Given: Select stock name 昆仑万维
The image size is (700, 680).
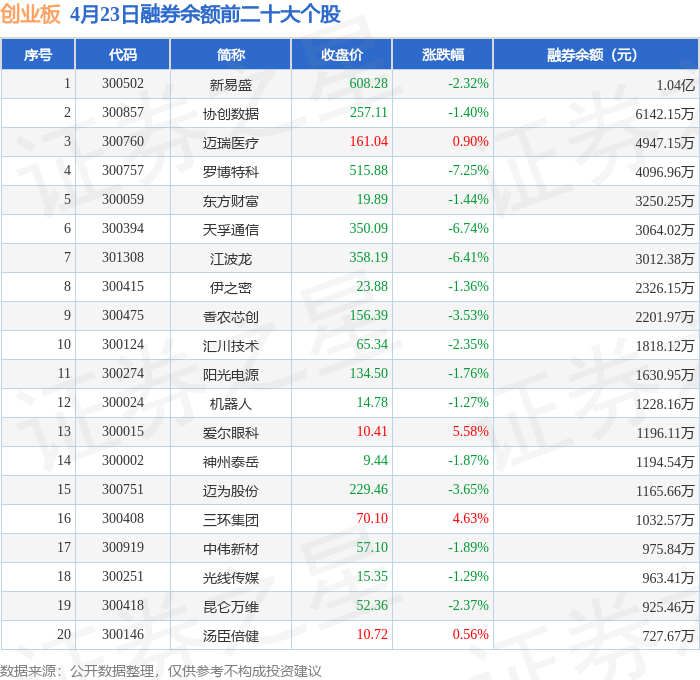Looking at the screenshot, I should (x=231, y=607).
